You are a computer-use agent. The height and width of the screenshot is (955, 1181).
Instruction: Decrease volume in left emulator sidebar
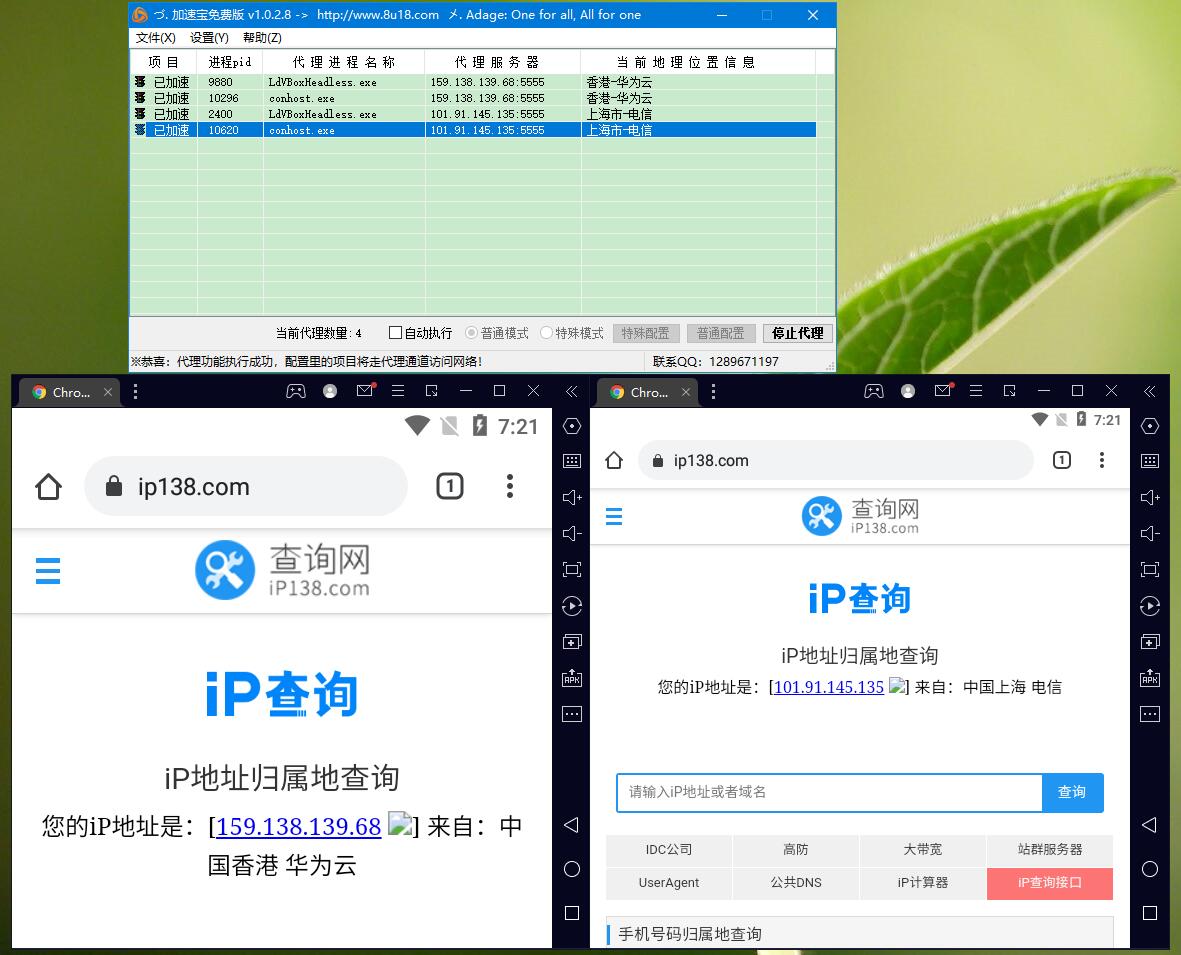[x=572, y=533]
